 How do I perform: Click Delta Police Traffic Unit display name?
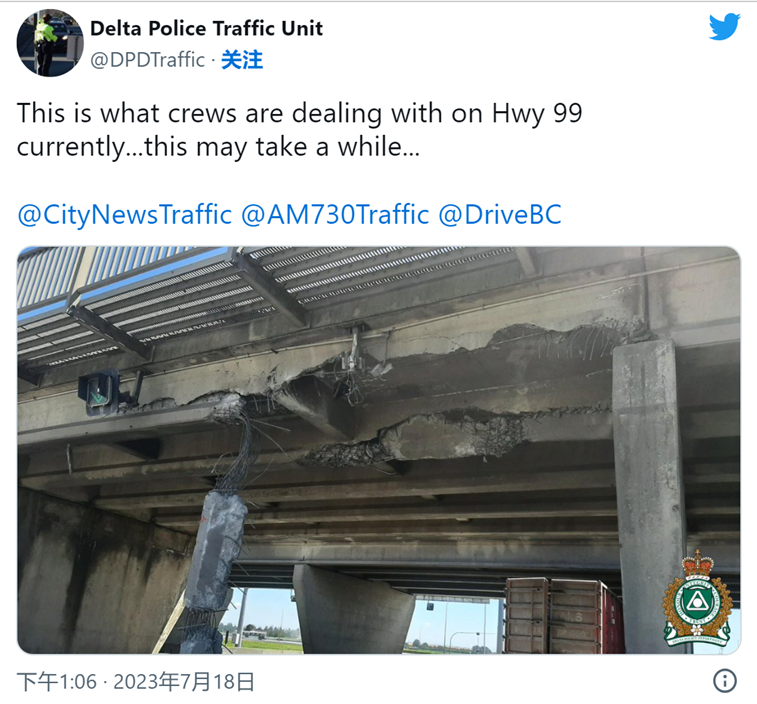(206, 28)
